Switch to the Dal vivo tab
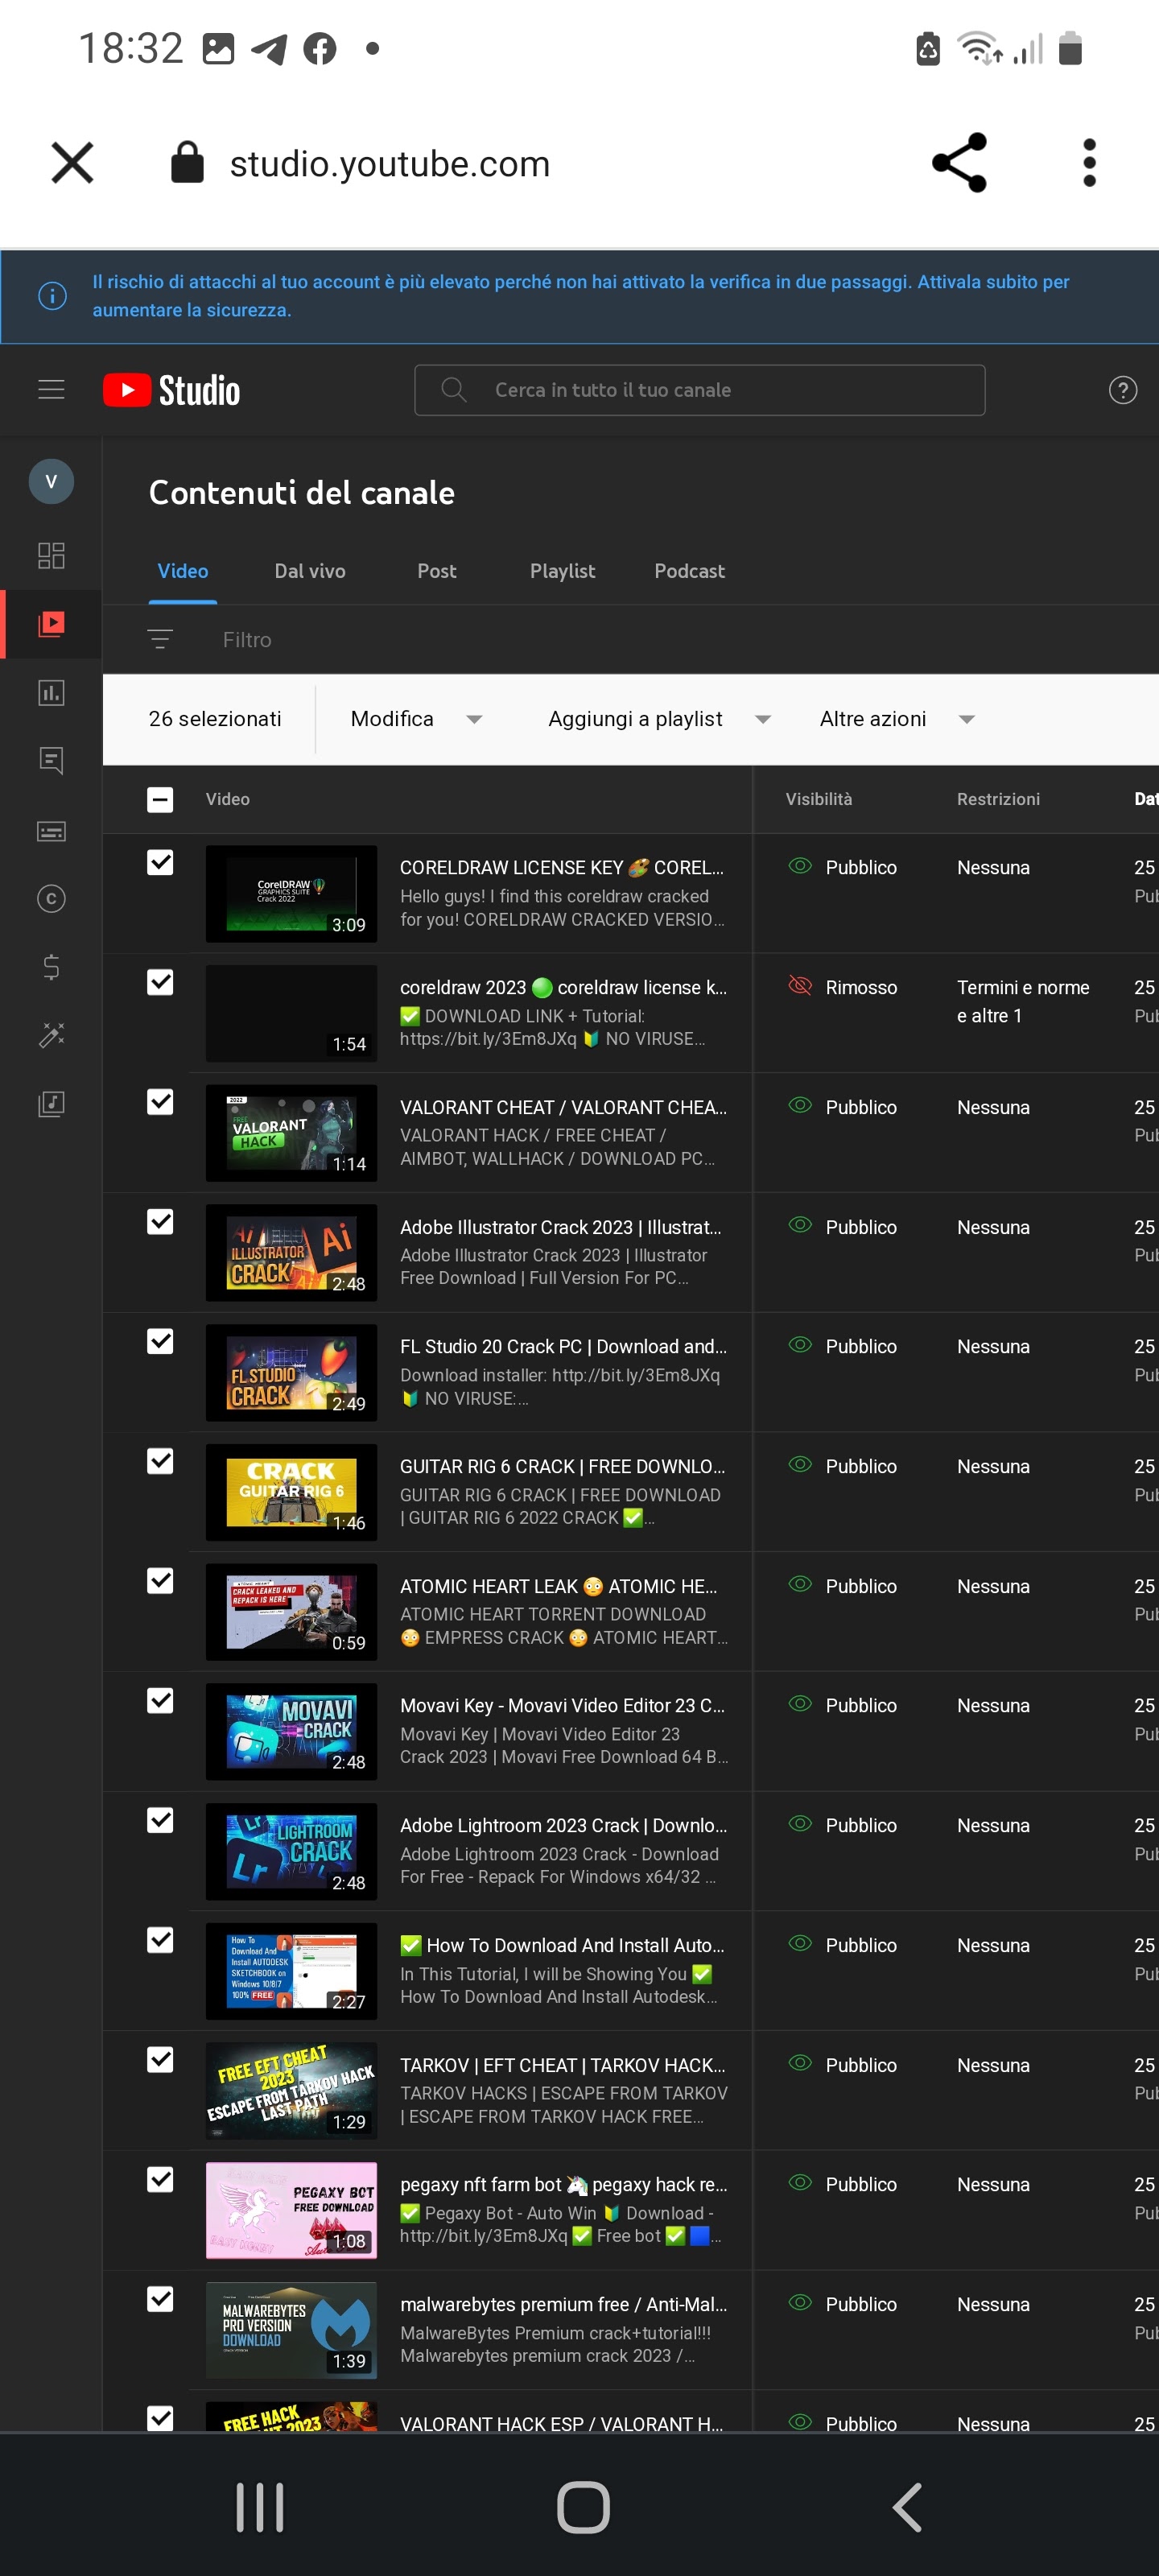The width and height of the screenshot is (1159, 2576). tap(310, 571)
